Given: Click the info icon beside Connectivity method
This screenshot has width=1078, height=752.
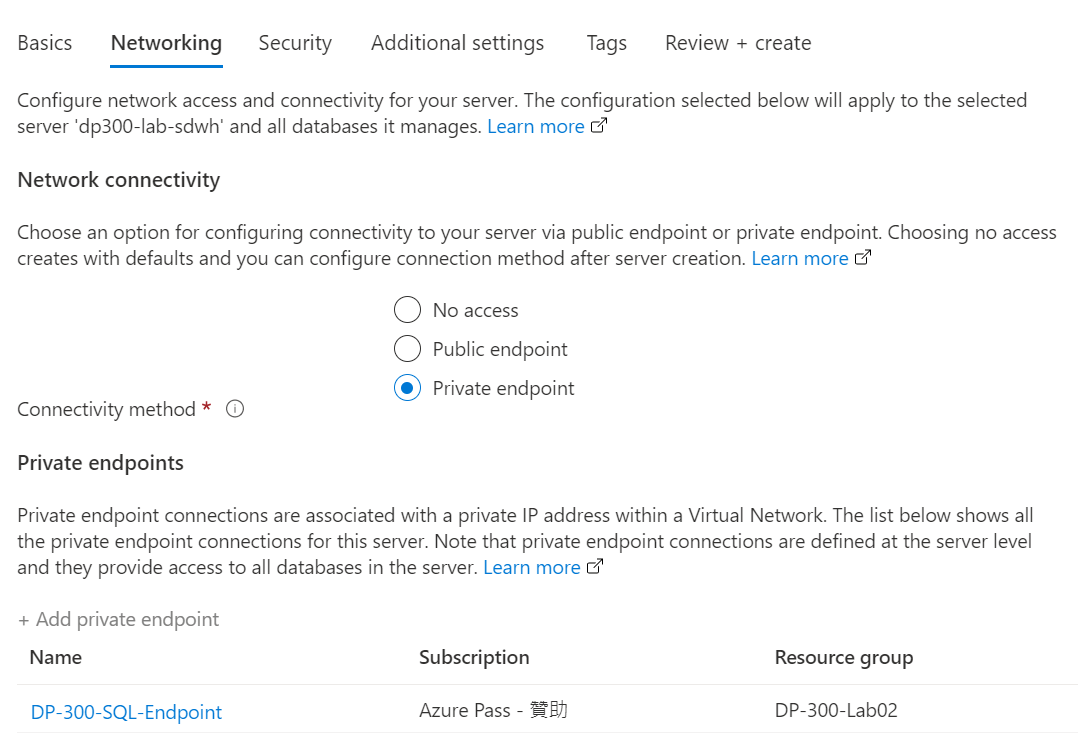Looking at the screenshot, I should [235, 409].
